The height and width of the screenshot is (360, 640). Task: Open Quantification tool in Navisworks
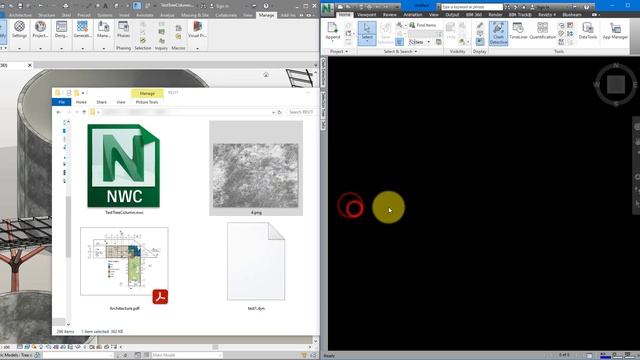click(x=542, y=31)
